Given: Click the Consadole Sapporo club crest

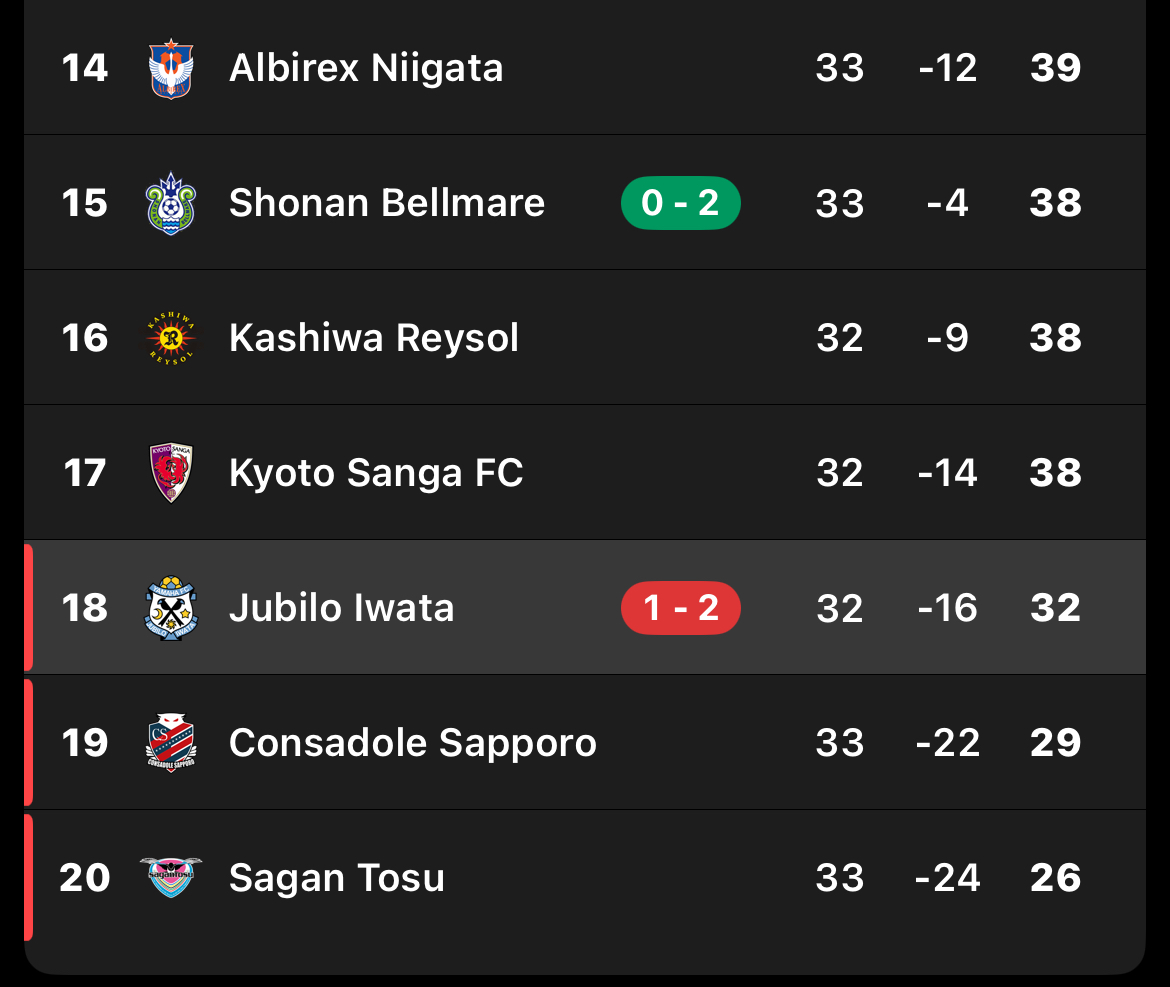Looking at the screenshot, I should 171,743.
